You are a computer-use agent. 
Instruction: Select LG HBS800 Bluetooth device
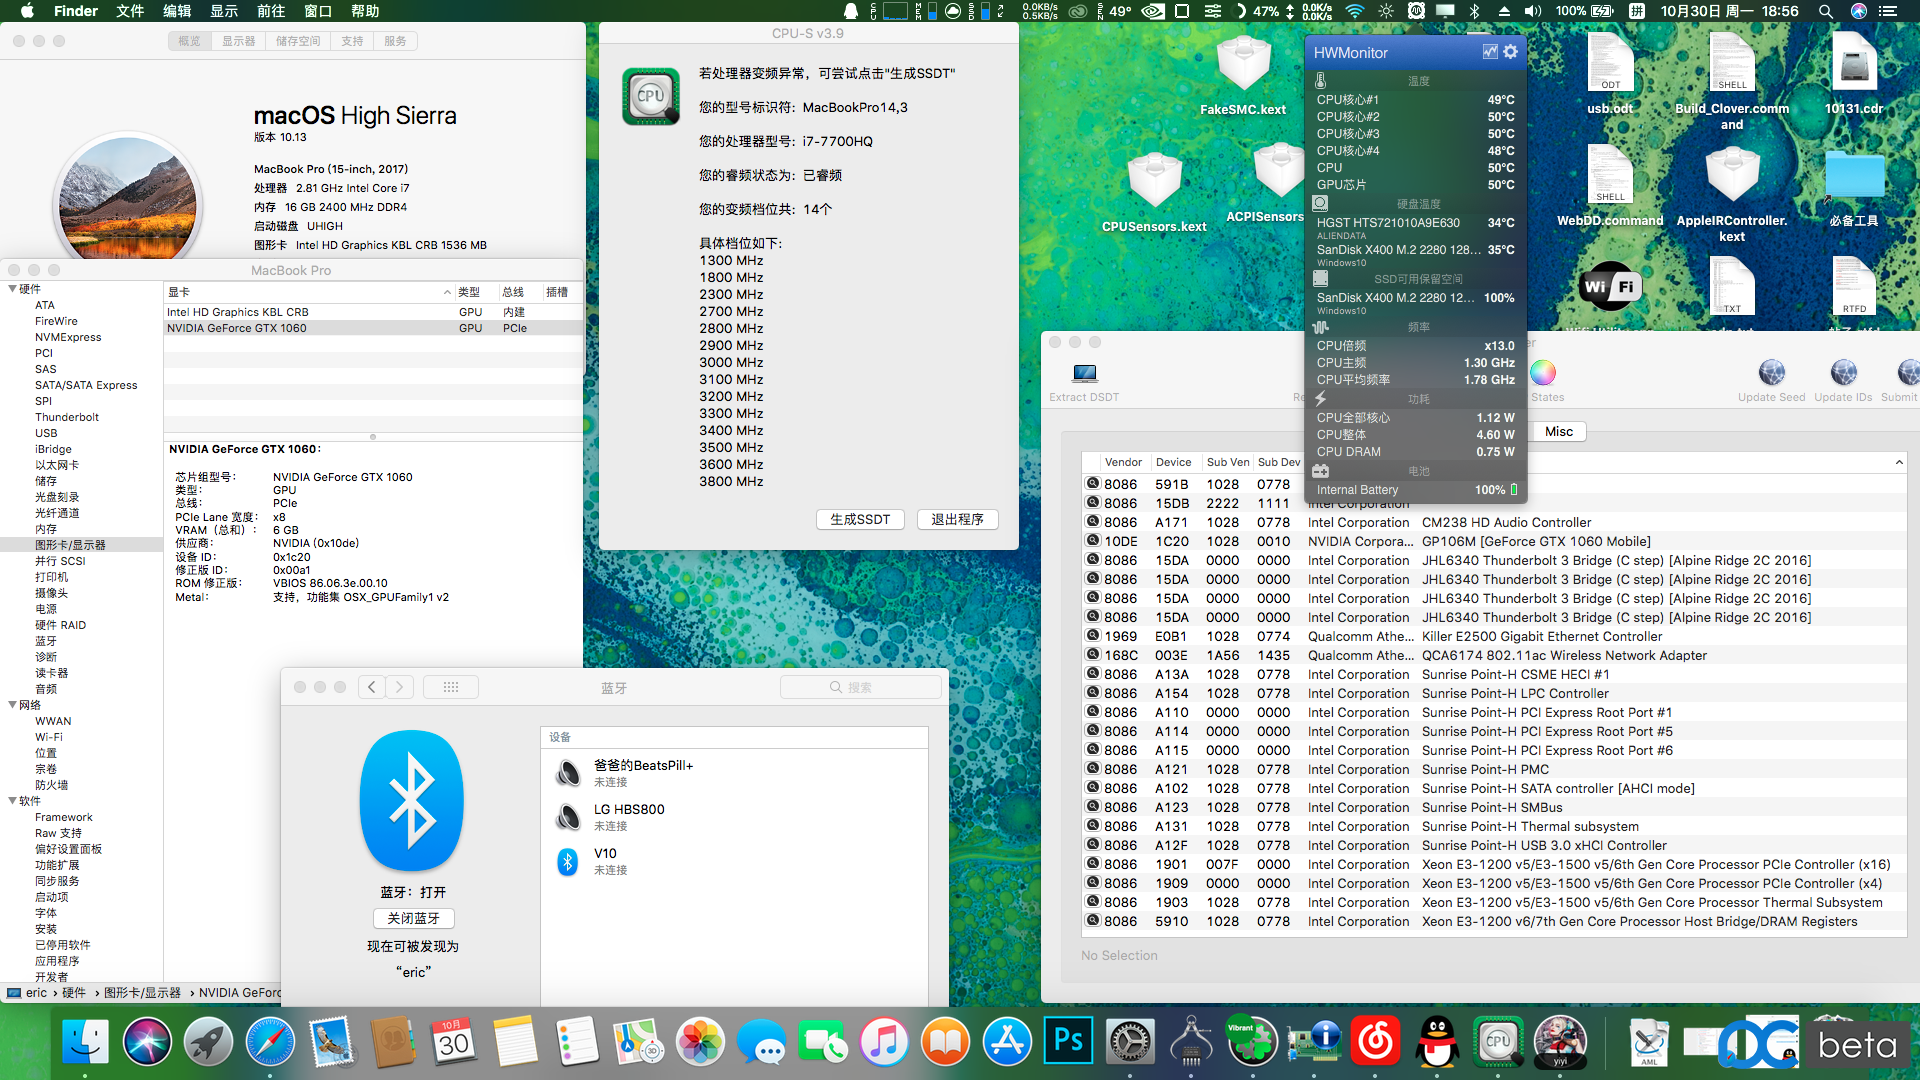pyautogui.click(x=735, y=817)
